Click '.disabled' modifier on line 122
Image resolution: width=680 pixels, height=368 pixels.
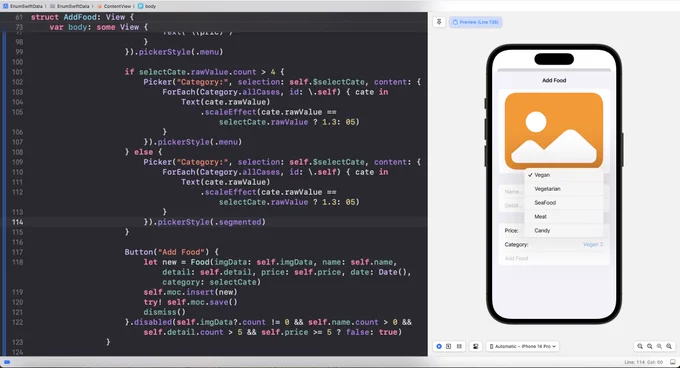[x=150, y=322]
